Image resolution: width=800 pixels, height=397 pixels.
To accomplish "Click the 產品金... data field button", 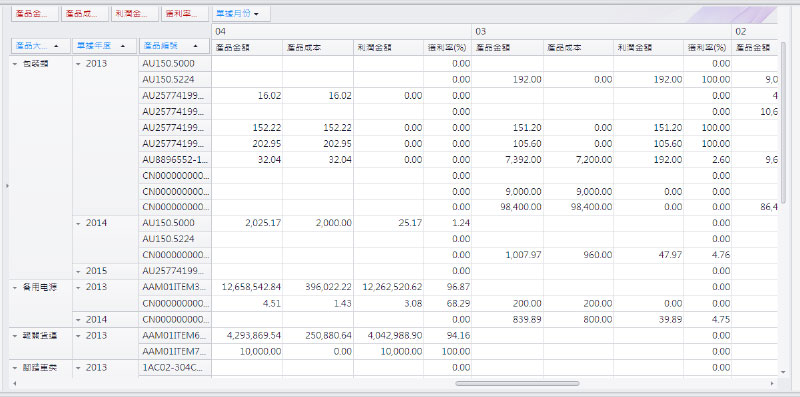I will [35, 14].
